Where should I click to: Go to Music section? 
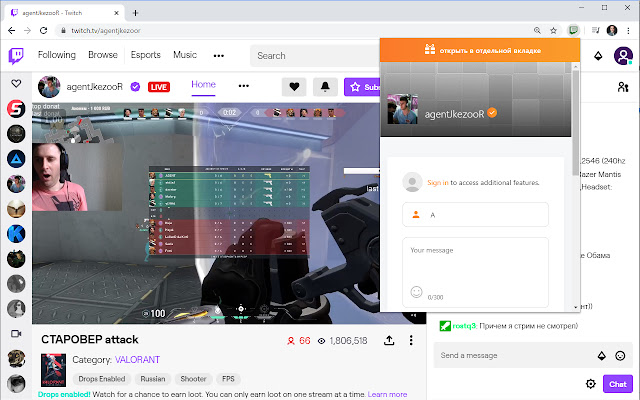(185, 55)
